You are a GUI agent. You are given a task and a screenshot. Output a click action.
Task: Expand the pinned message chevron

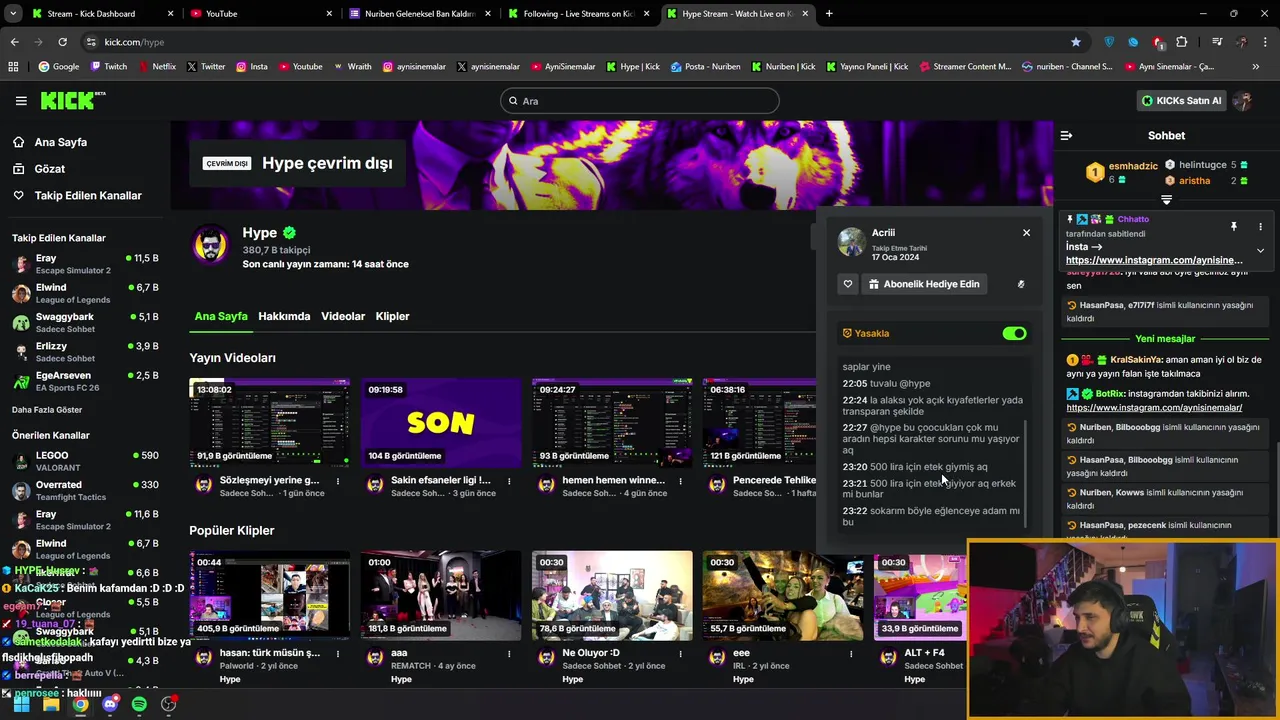coord(1260,250)
